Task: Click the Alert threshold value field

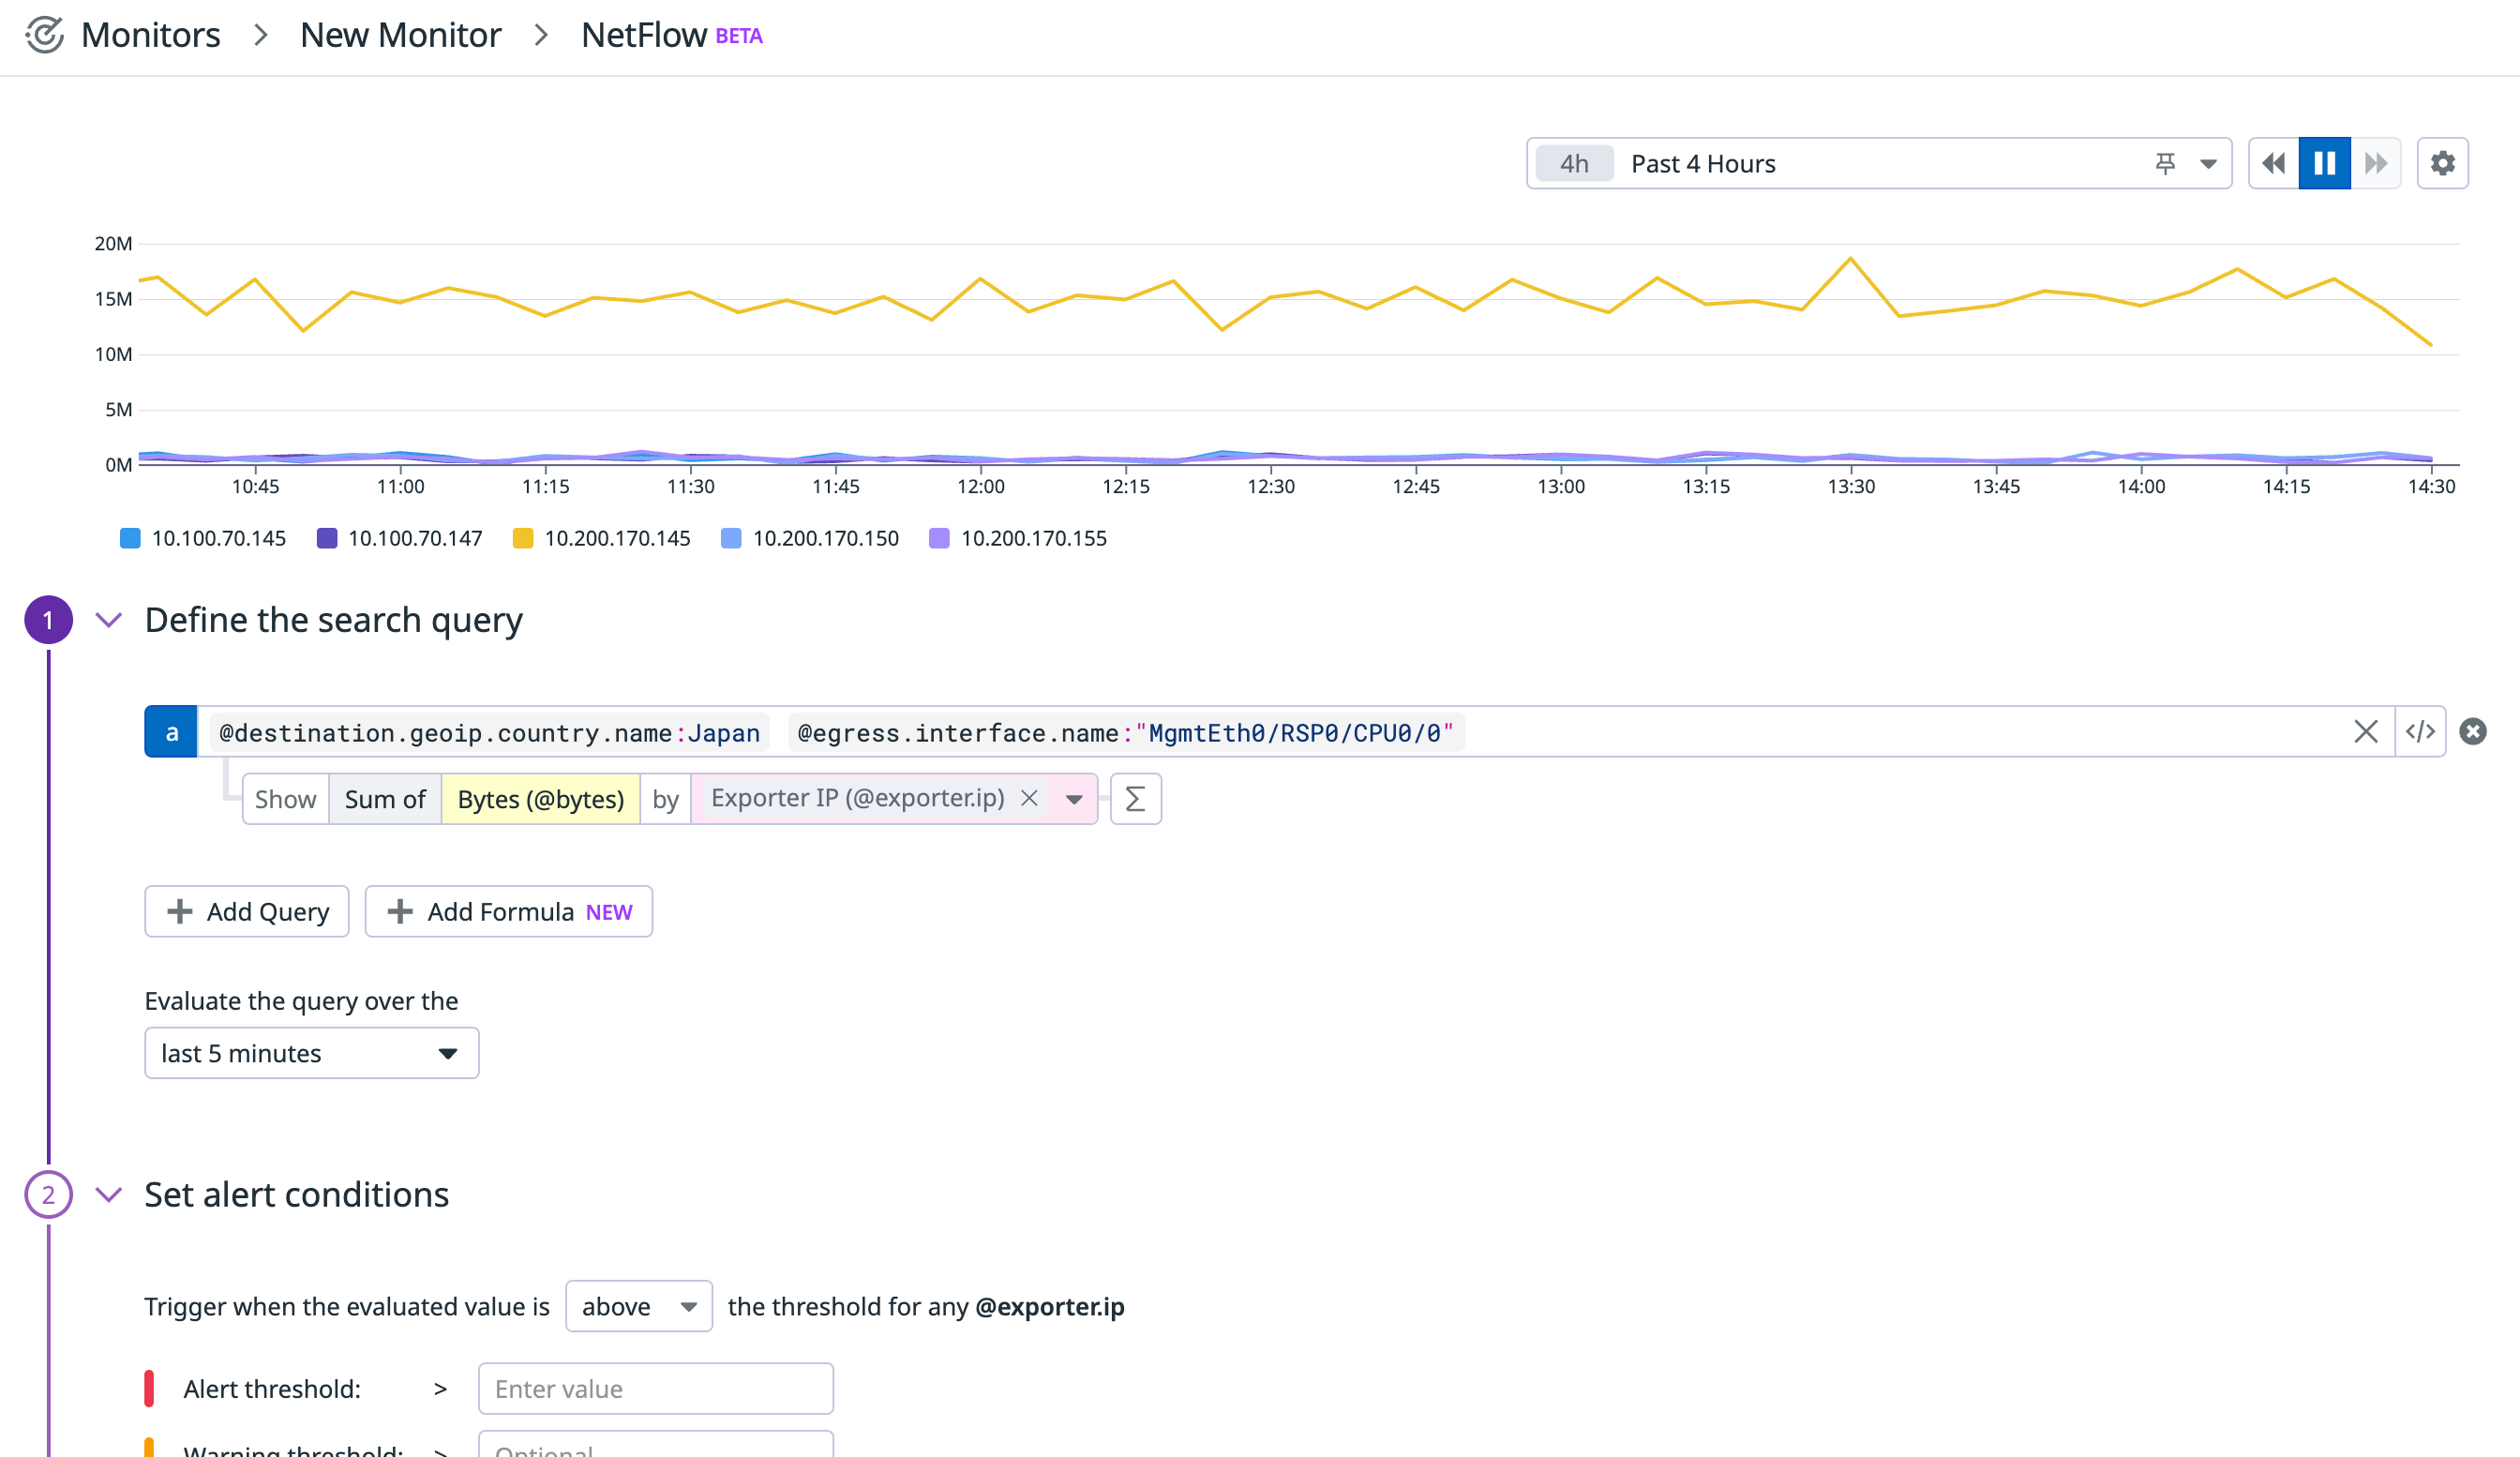Action: pyautogui.click(x=655, y=1388)
